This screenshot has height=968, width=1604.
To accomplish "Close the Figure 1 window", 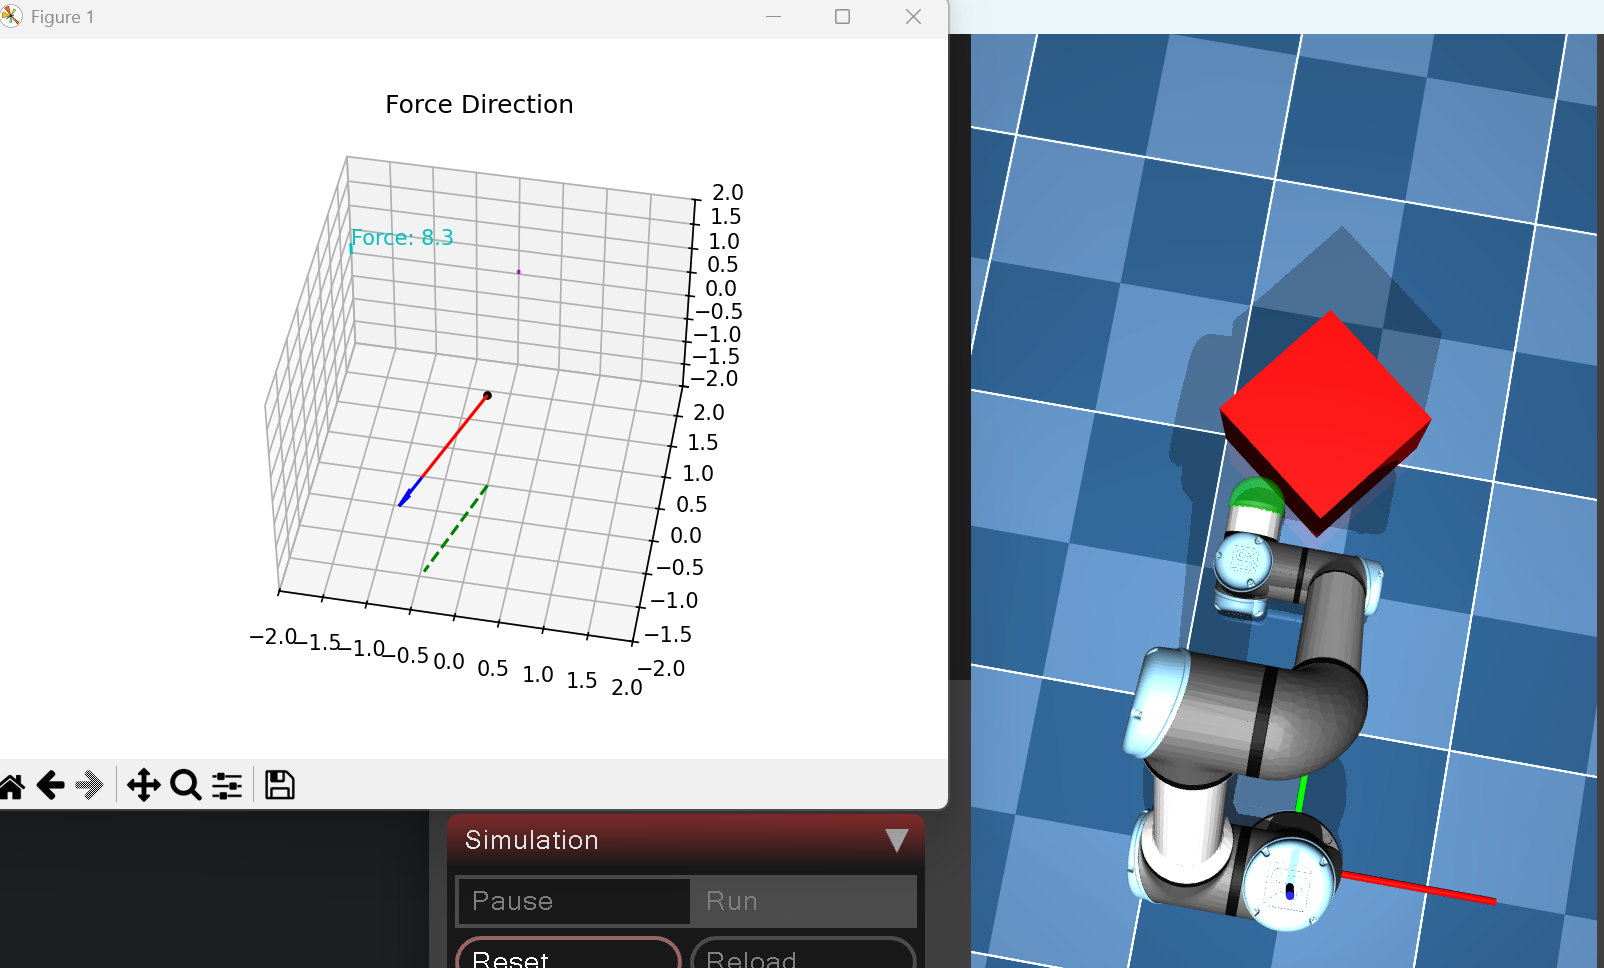I will click(x=913, y=17).
